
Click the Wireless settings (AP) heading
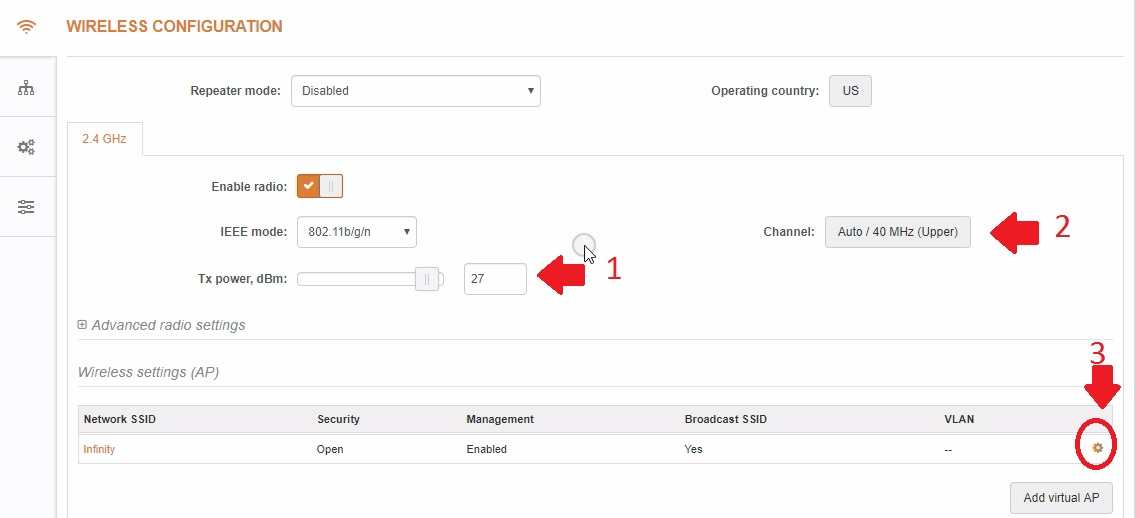tap(148, 373)
